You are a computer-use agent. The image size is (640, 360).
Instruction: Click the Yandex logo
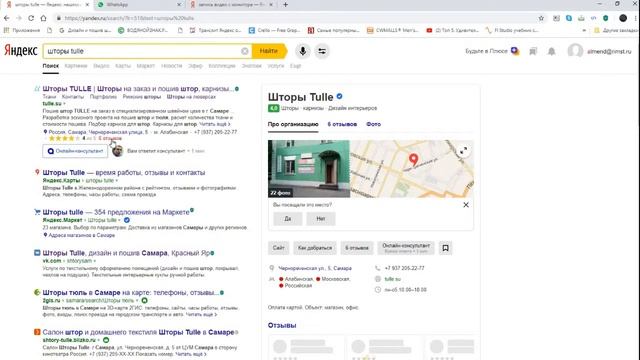(20, 51)
